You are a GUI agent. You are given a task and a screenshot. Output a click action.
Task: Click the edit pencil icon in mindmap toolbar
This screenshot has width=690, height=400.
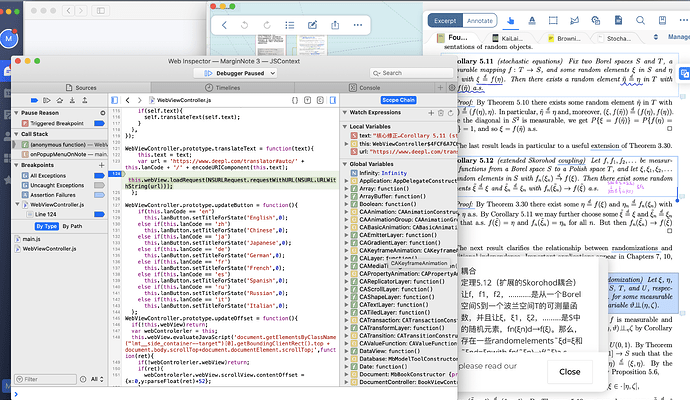(312, 25)
